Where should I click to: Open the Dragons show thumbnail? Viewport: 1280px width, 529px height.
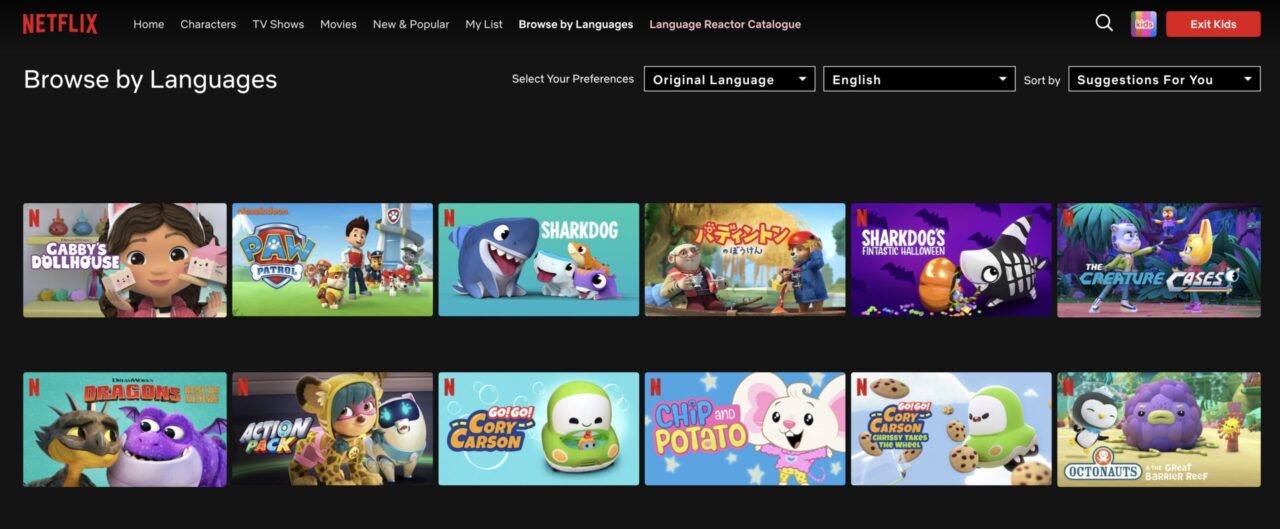(x=125, y=429)
